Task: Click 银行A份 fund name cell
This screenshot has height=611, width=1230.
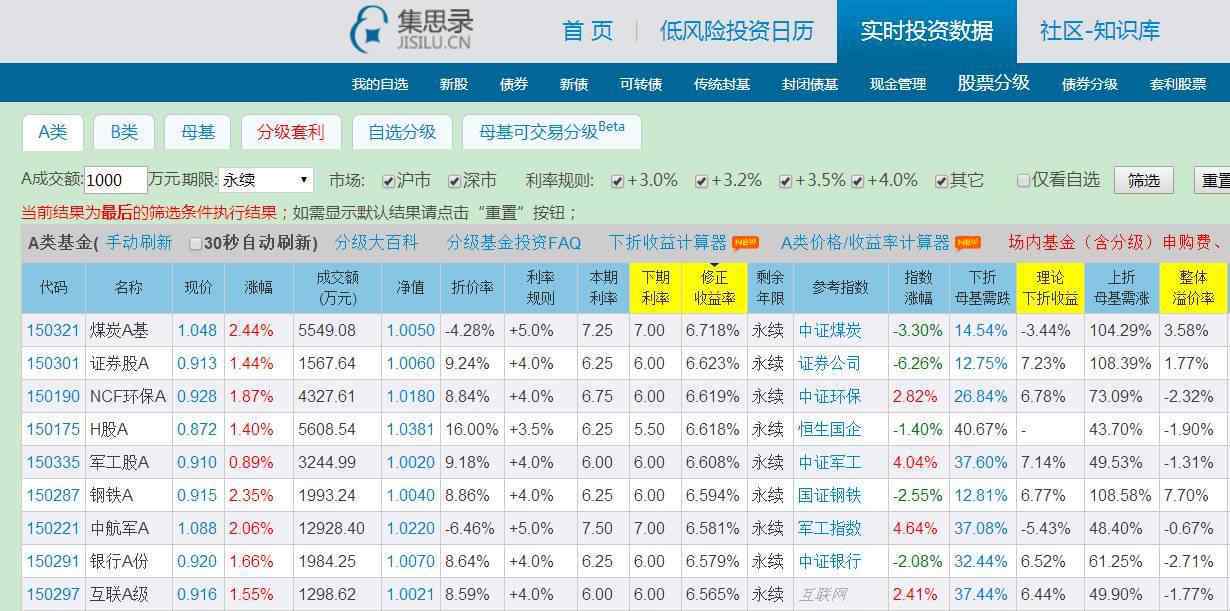Action: click(x=129, y=562)
